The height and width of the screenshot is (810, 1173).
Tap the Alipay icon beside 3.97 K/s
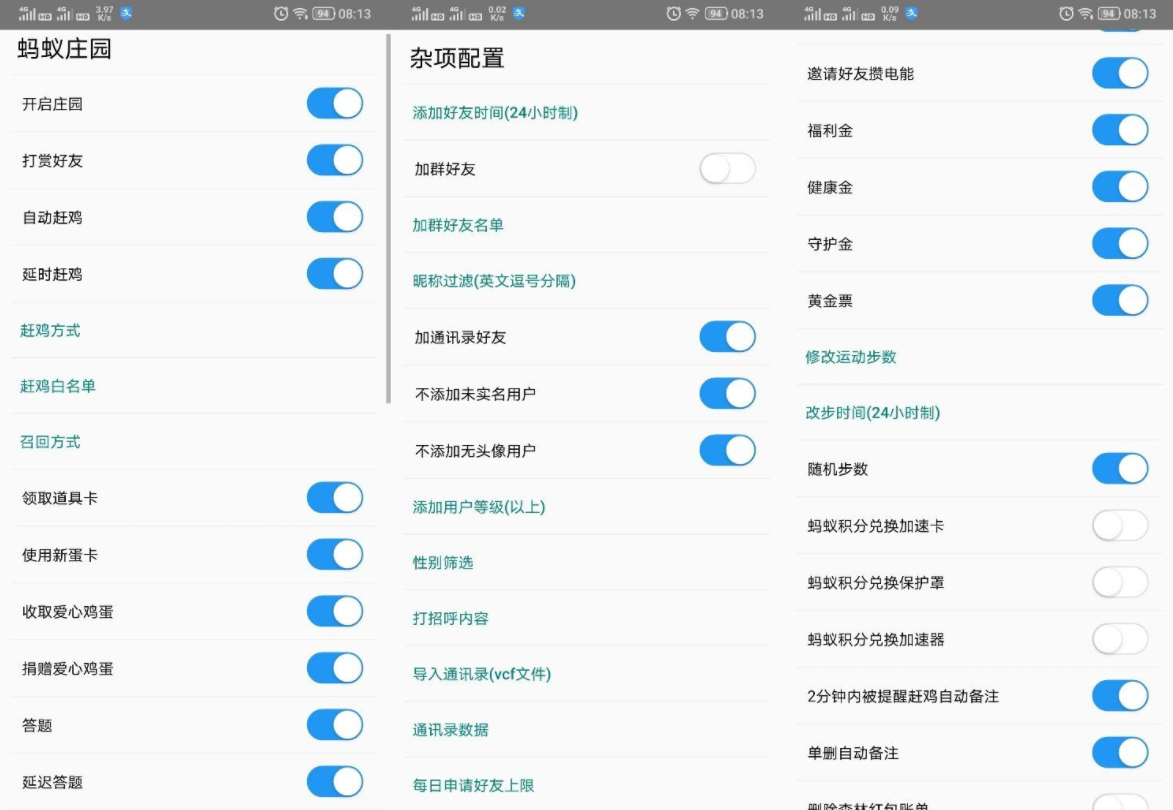126,13
